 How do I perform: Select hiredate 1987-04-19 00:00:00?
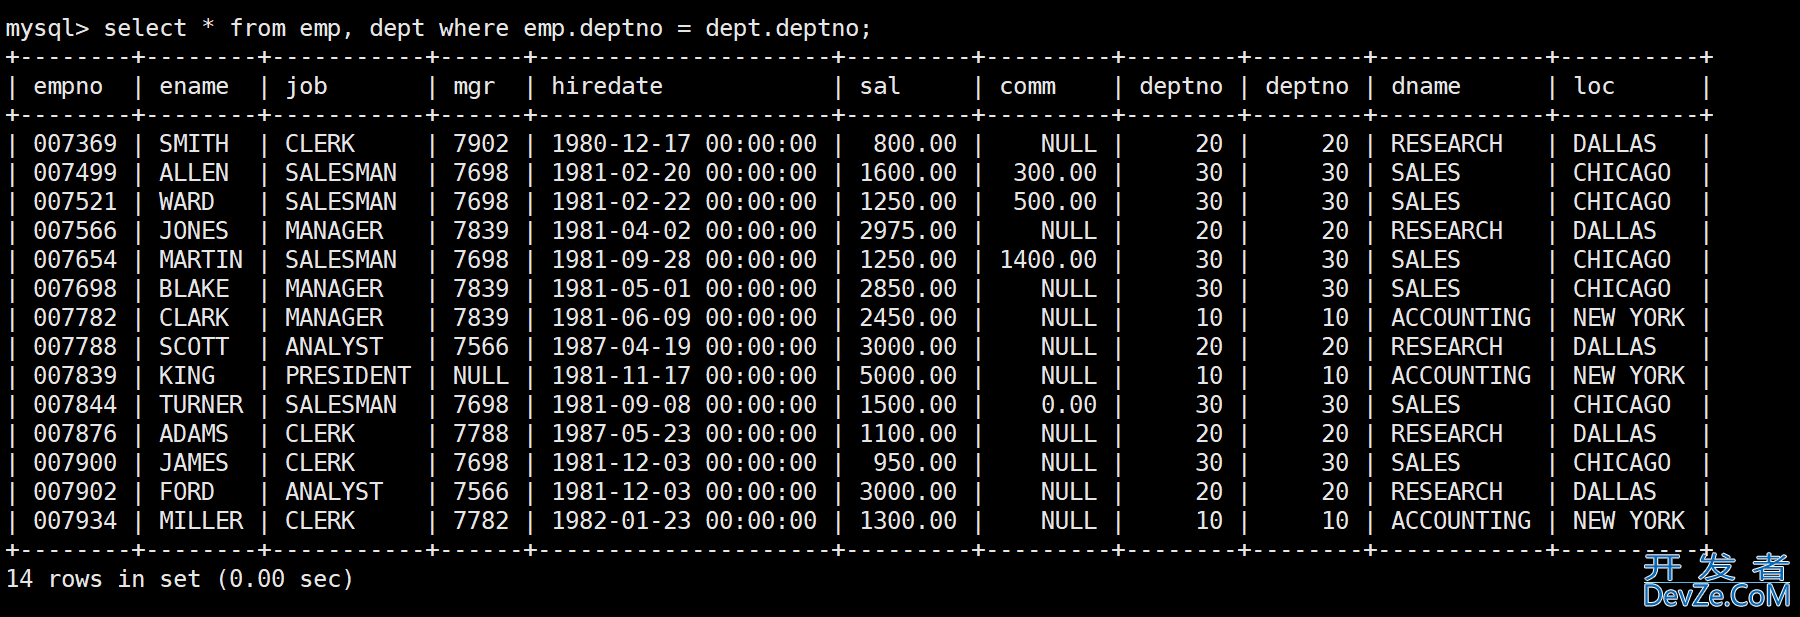coord(684,347)
